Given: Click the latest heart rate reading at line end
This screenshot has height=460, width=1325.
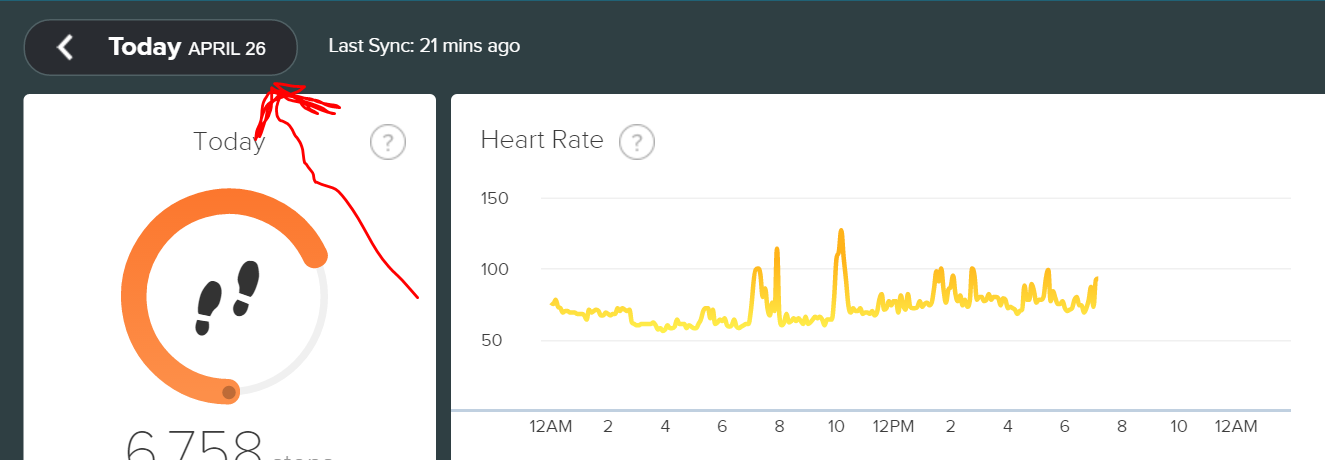Looking at the screenshot, I should tap(1096, 279).
